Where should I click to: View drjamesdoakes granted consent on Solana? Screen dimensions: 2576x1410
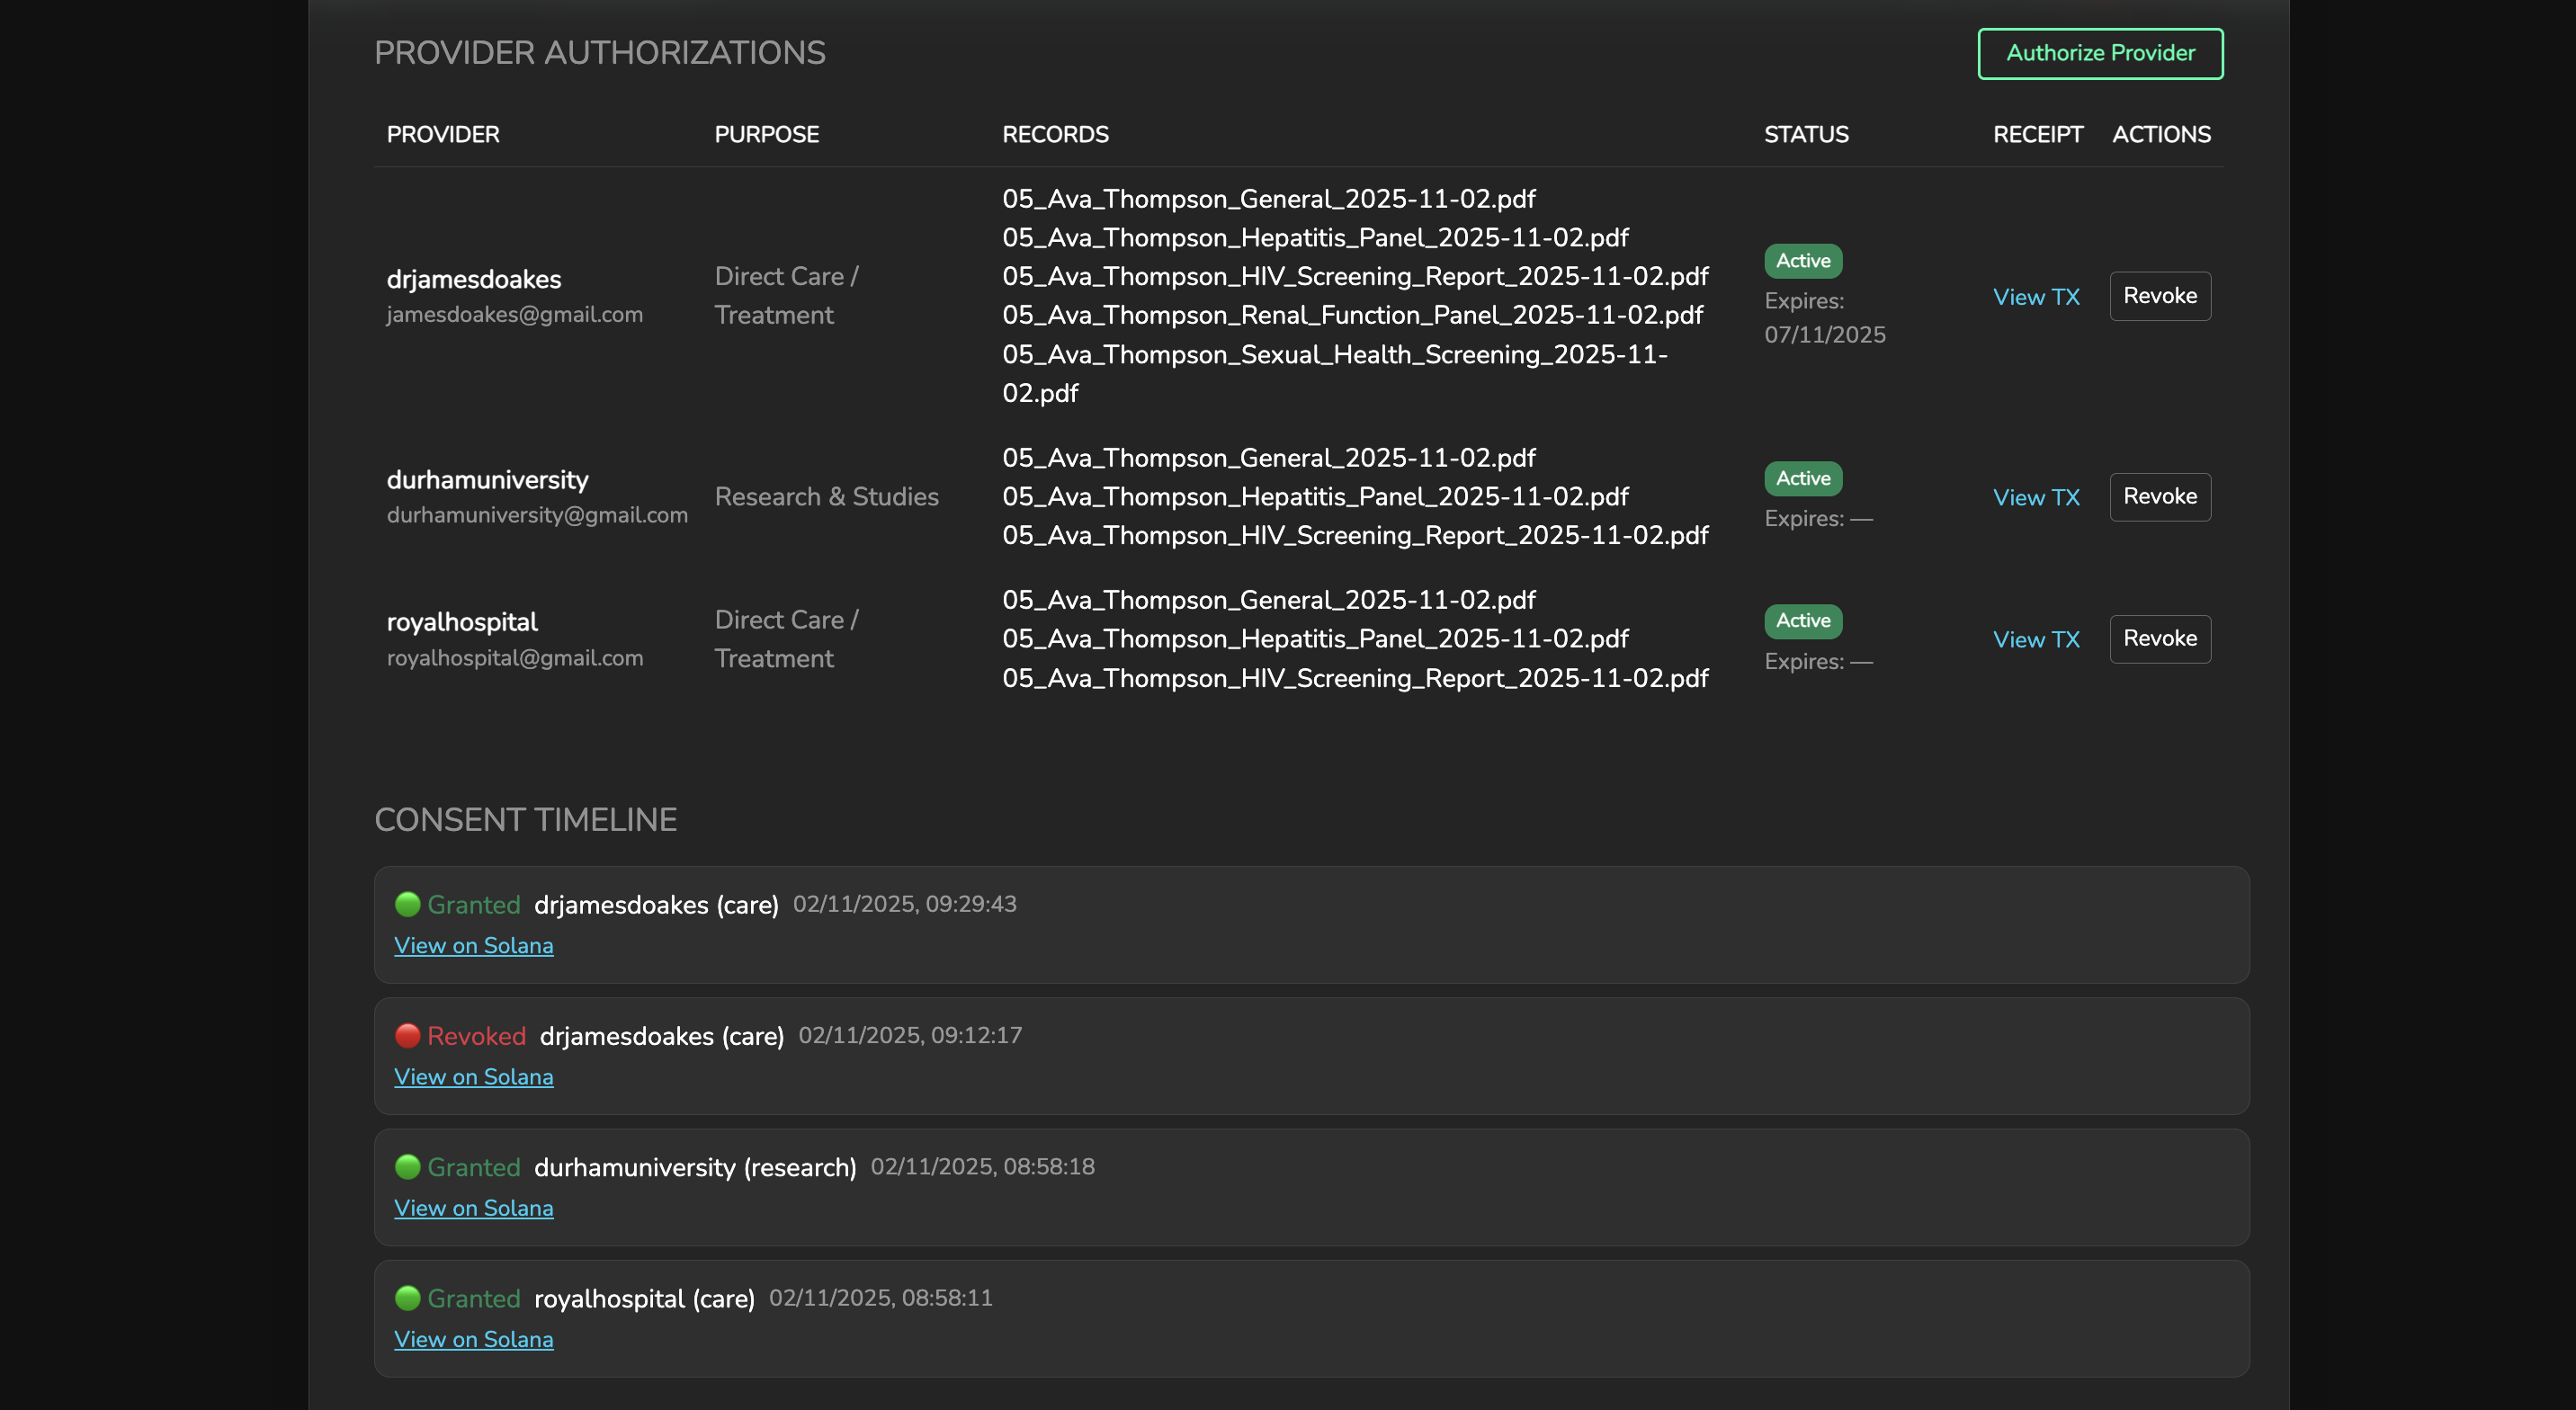(x=473, y=946)
